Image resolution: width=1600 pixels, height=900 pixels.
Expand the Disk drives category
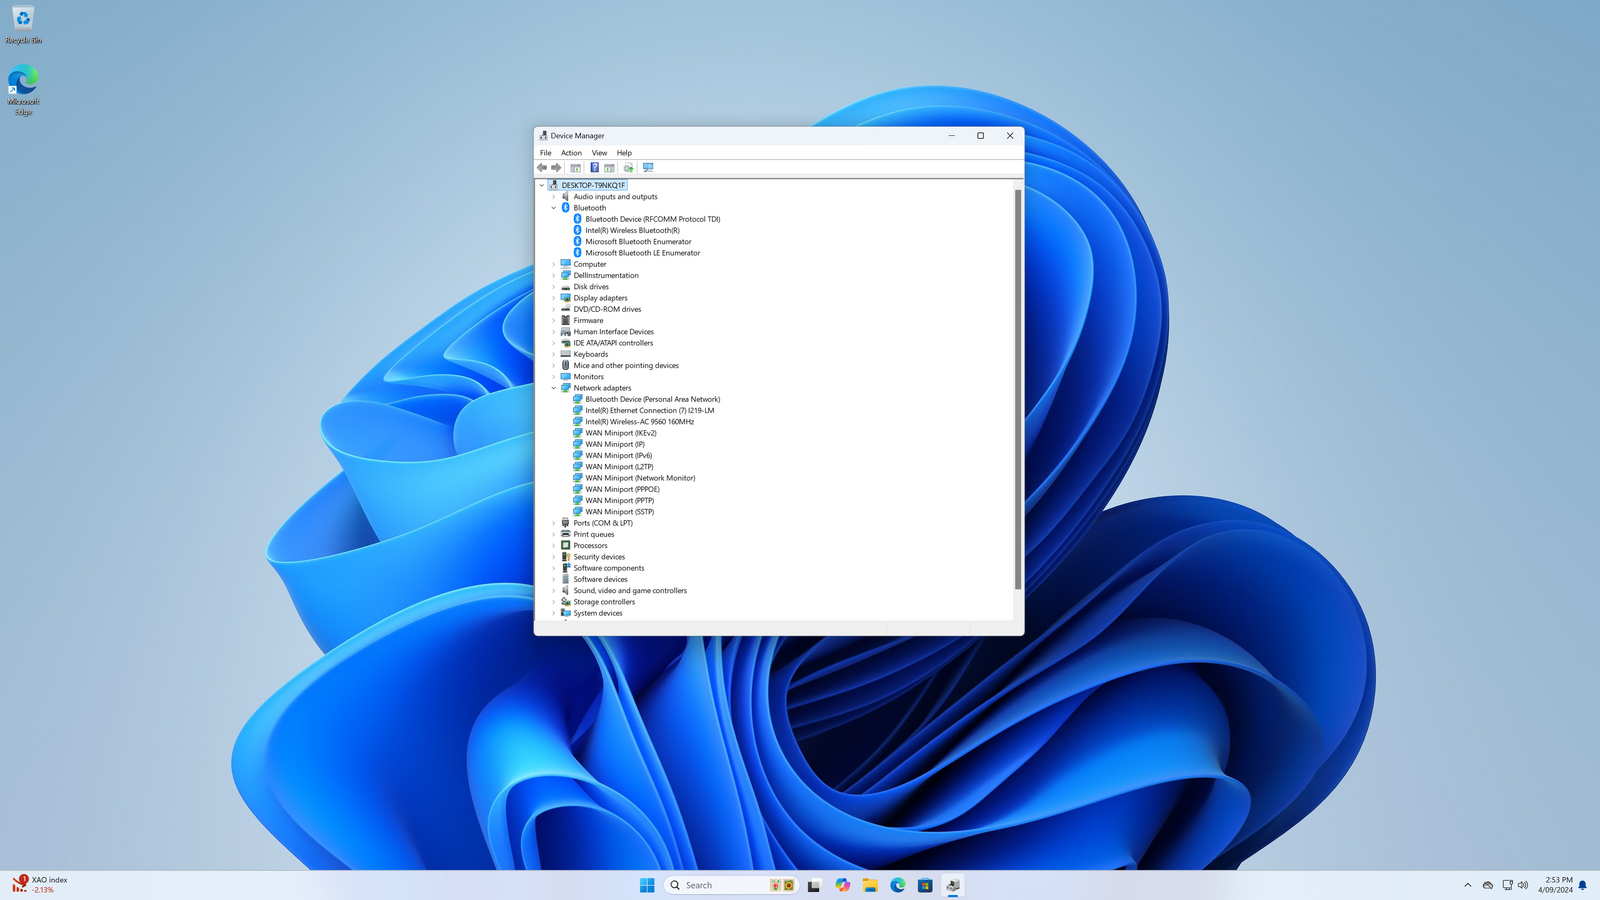554,287
